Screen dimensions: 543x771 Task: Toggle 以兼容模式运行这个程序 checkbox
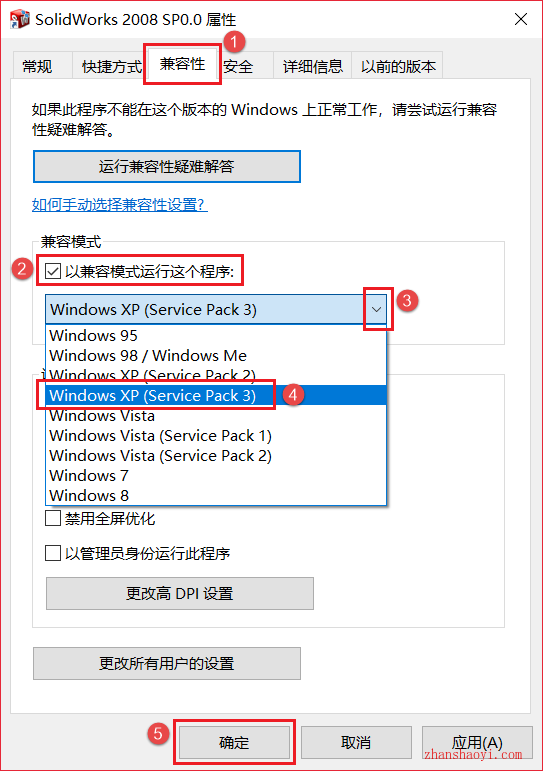[53, 271]
